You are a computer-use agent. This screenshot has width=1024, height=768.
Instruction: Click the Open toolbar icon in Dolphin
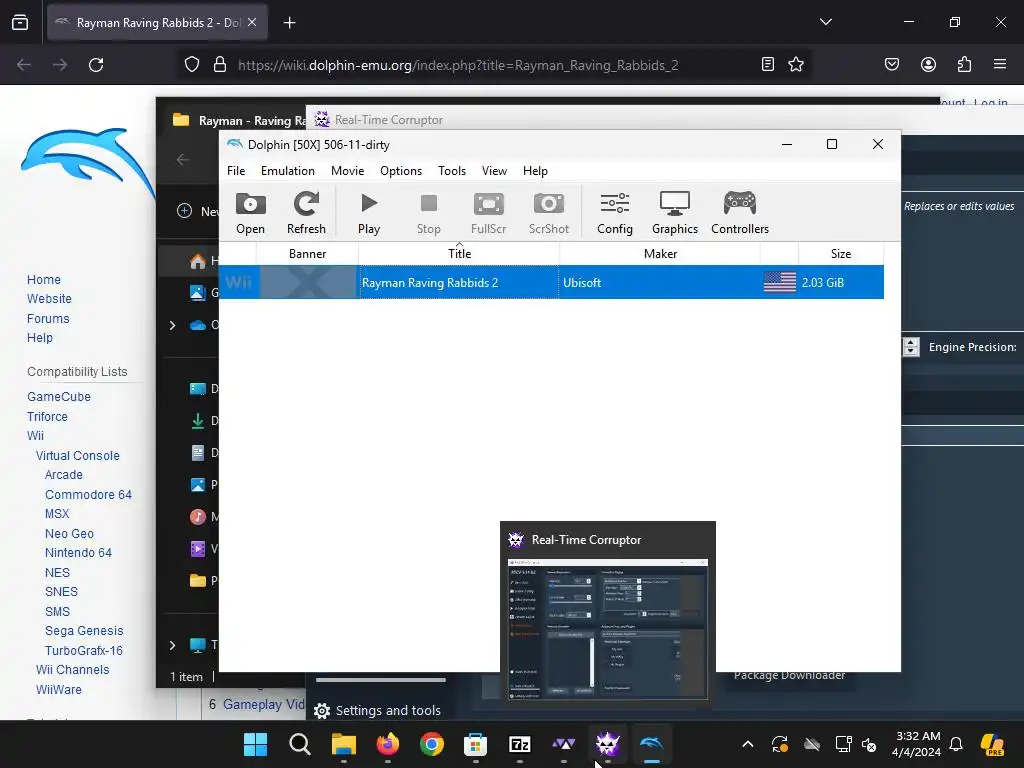click(x=250, y=213)
